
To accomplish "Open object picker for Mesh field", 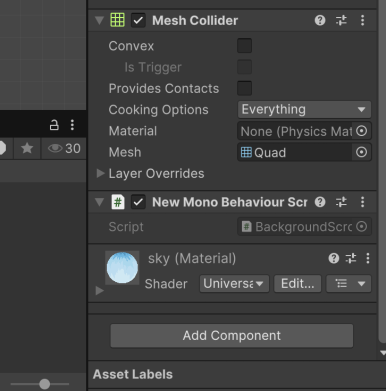I will click(x=361, y=152).
